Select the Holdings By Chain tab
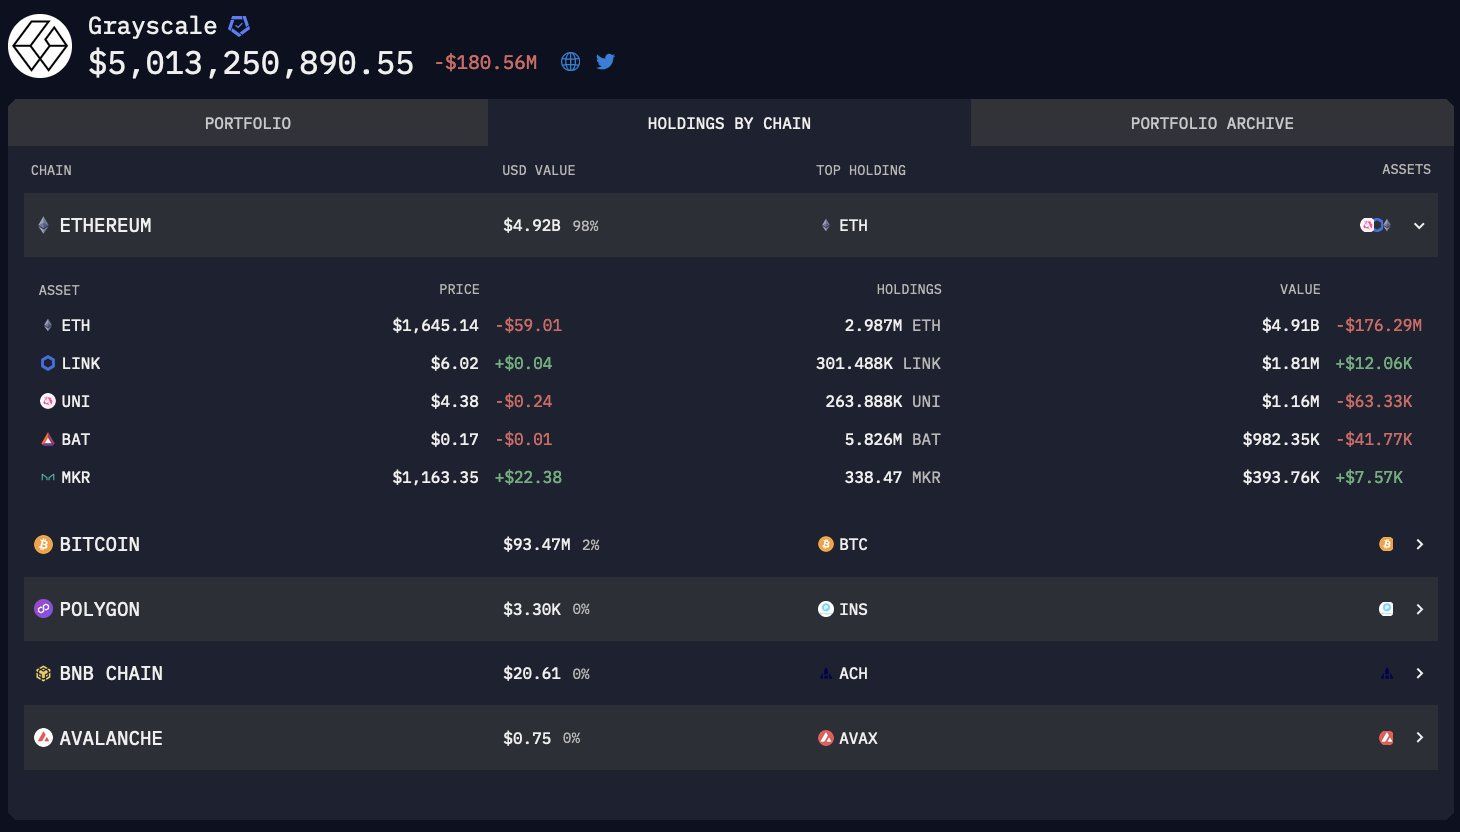This screenshot has height=832, width=1460. [x=729, y=123]
